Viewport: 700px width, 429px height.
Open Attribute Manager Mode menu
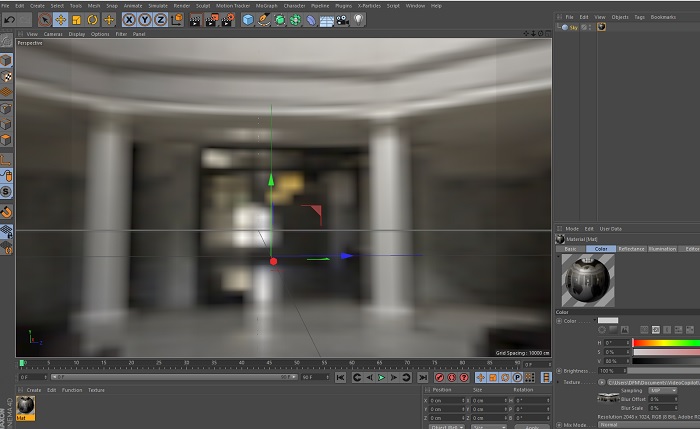click(572, 229)
